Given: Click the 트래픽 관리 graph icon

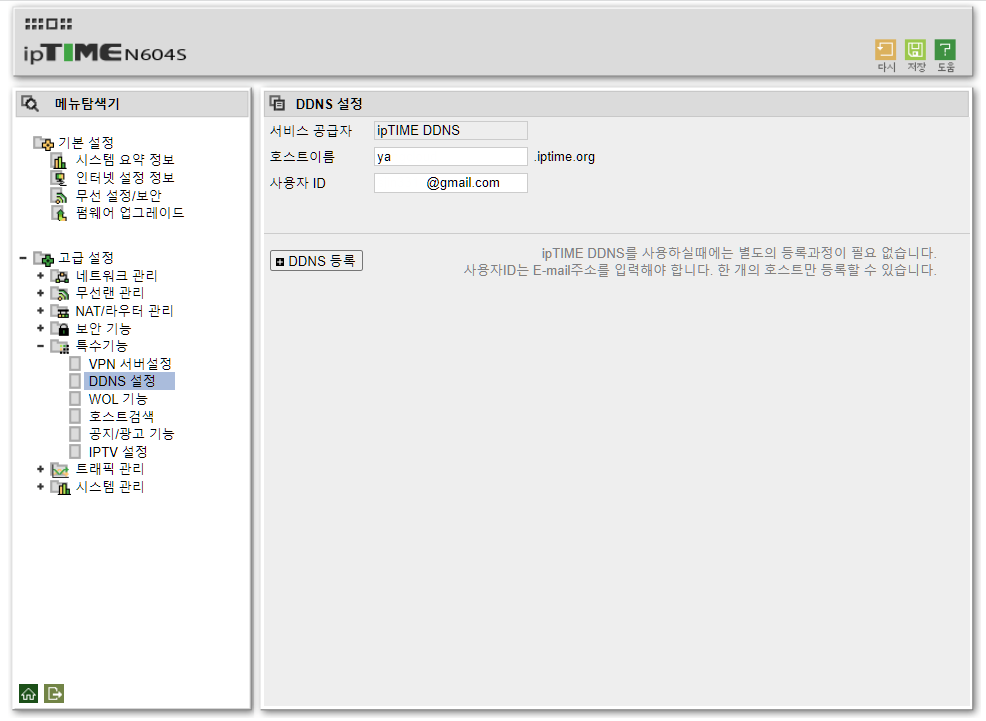Looking at the screenshot, I should click(60, 470).
